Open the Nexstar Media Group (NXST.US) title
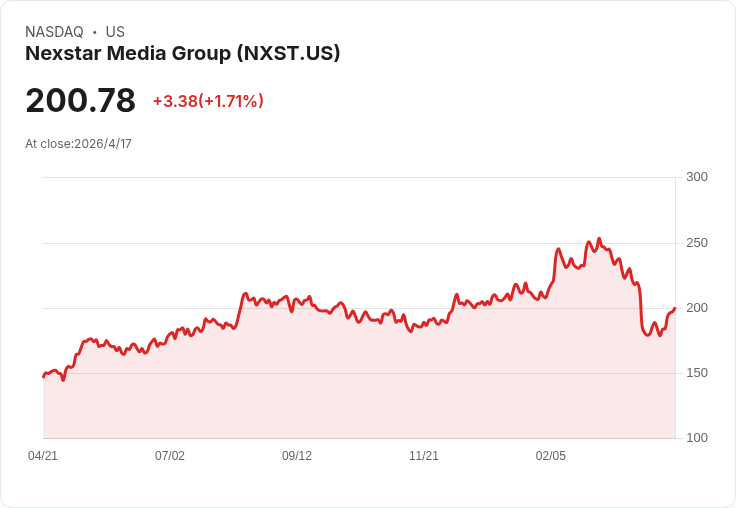This screenshot has width=736, height=508. [x=183, y=53]
